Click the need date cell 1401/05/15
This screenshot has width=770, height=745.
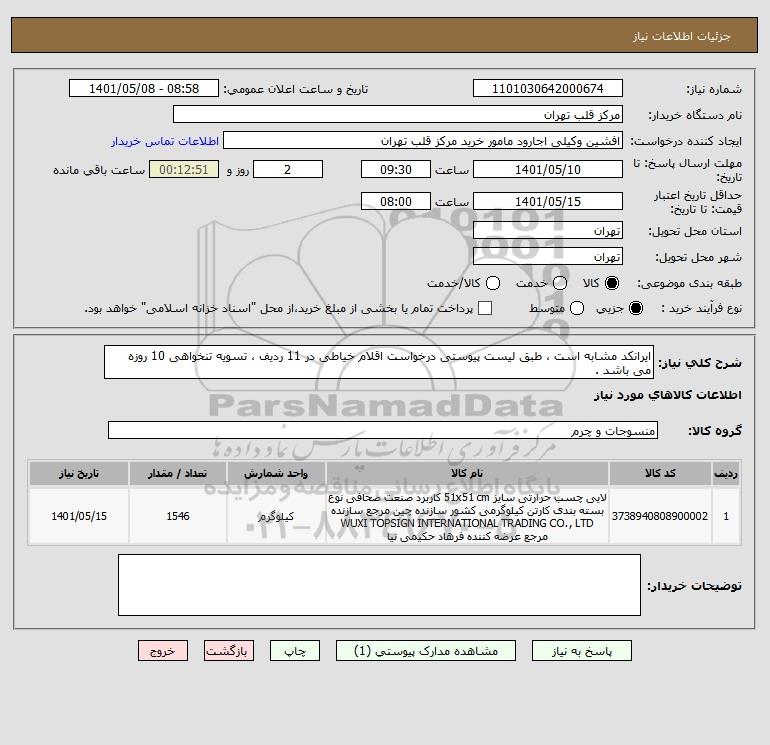[79, 516]
